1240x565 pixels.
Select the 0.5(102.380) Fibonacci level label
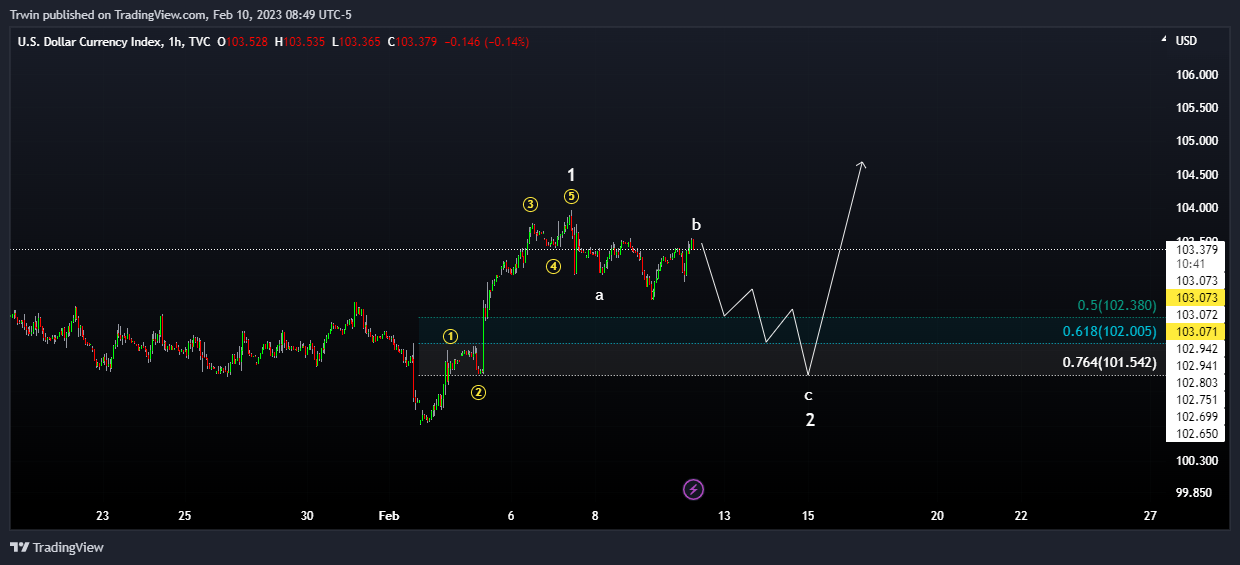(x=1116, y=305)
